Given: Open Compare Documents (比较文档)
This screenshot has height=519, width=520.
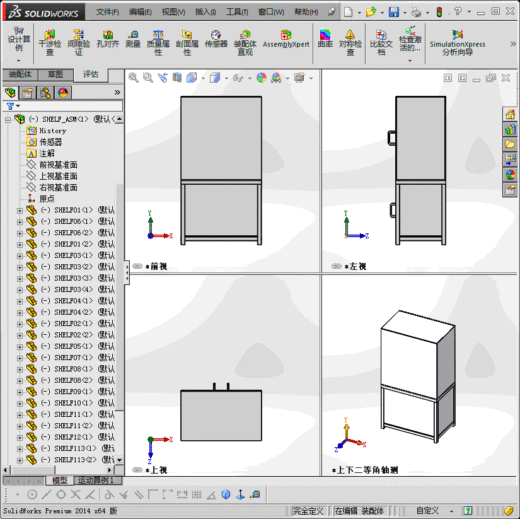Looking at the screenshot, I should pos(381,43).
